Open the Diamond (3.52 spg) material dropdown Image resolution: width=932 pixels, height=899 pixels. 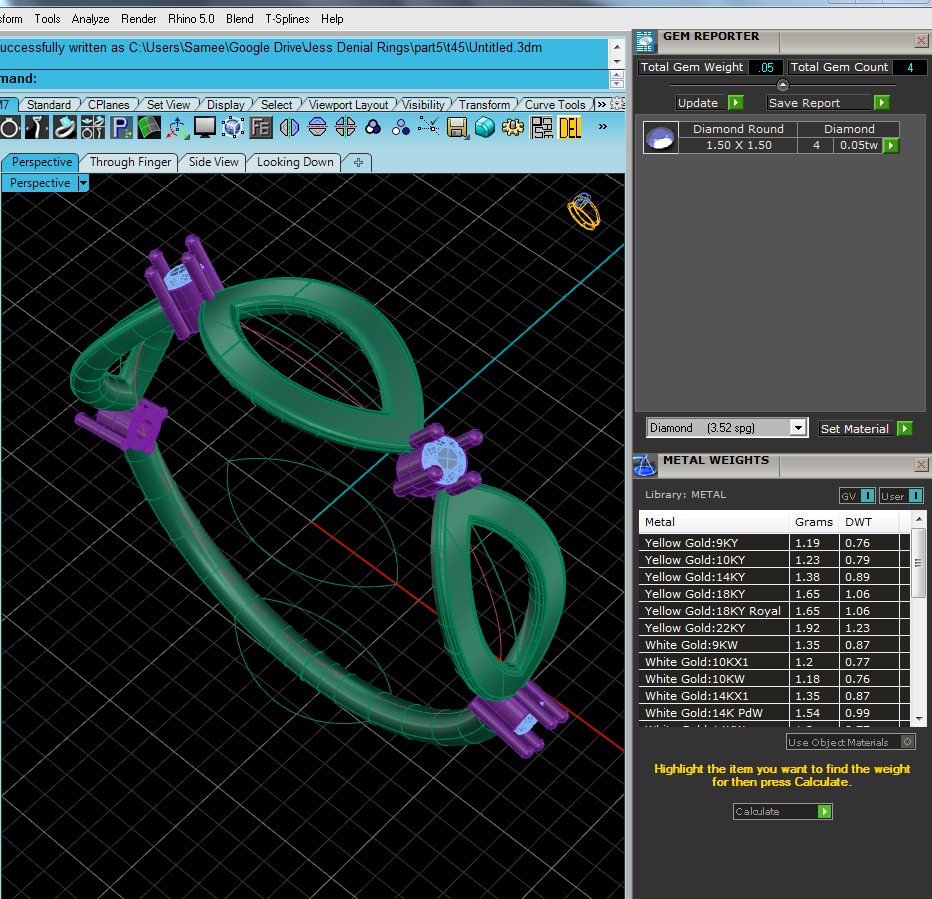pos(727,428)
